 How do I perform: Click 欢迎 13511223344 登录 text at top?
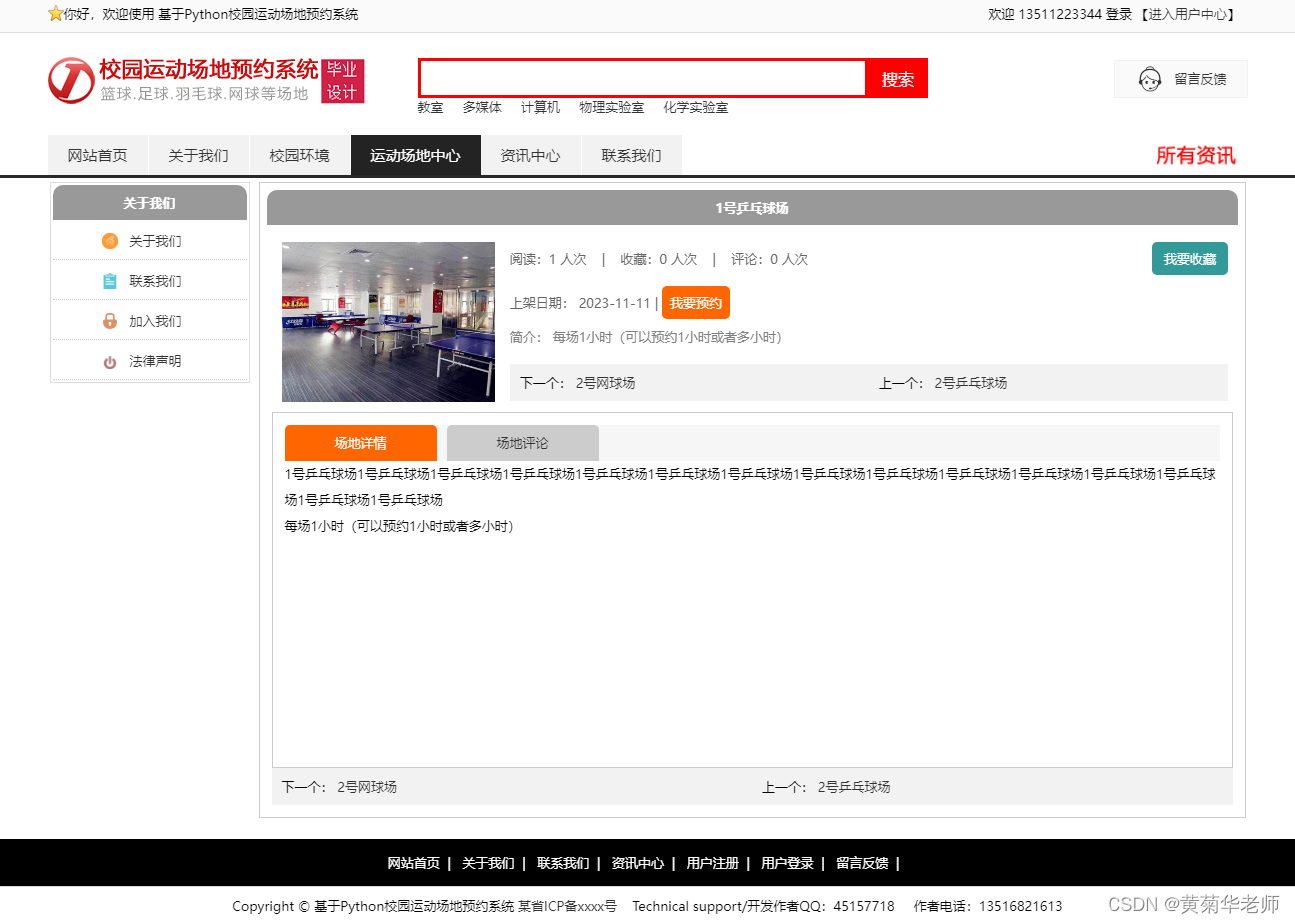pos(1060,14)
